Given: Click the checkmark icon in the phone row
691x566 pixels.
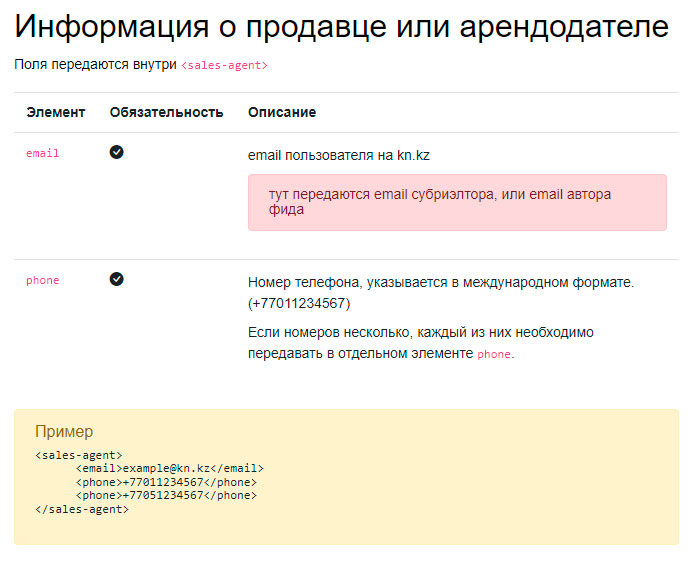Looking at the screenshot, I should pyautogui.click(x=117, y=279).
